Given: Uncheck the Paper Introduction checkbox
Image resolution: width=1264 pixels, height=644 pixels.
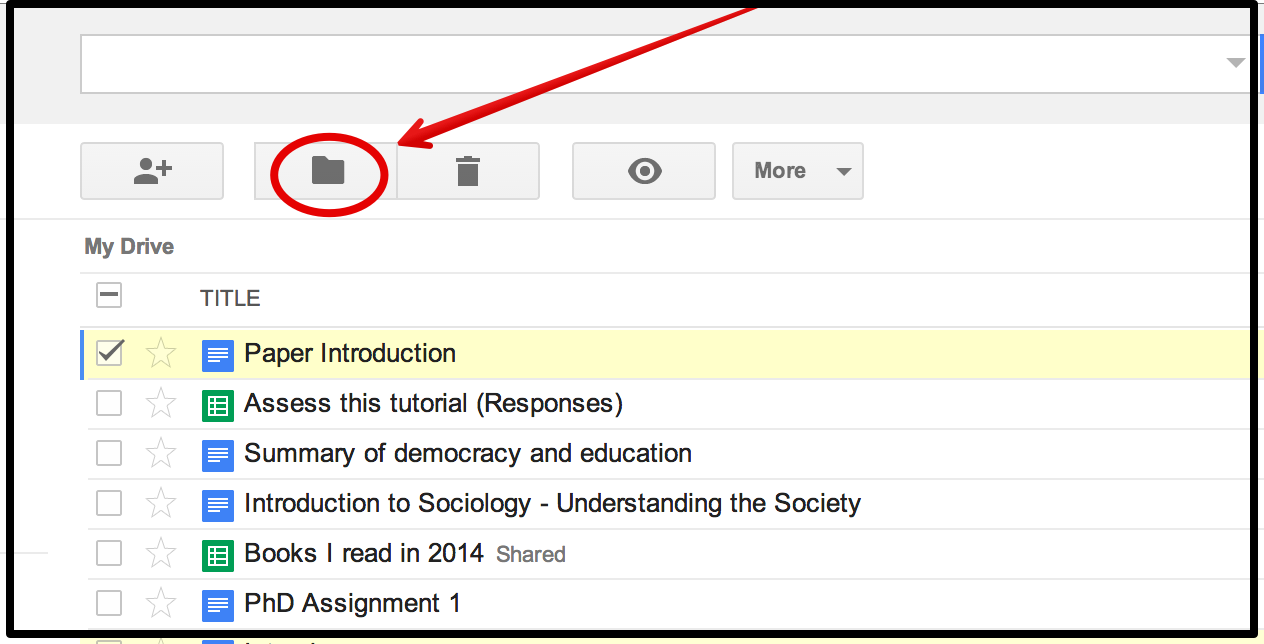Looking at the screenshot, I should tap(109, 352).
